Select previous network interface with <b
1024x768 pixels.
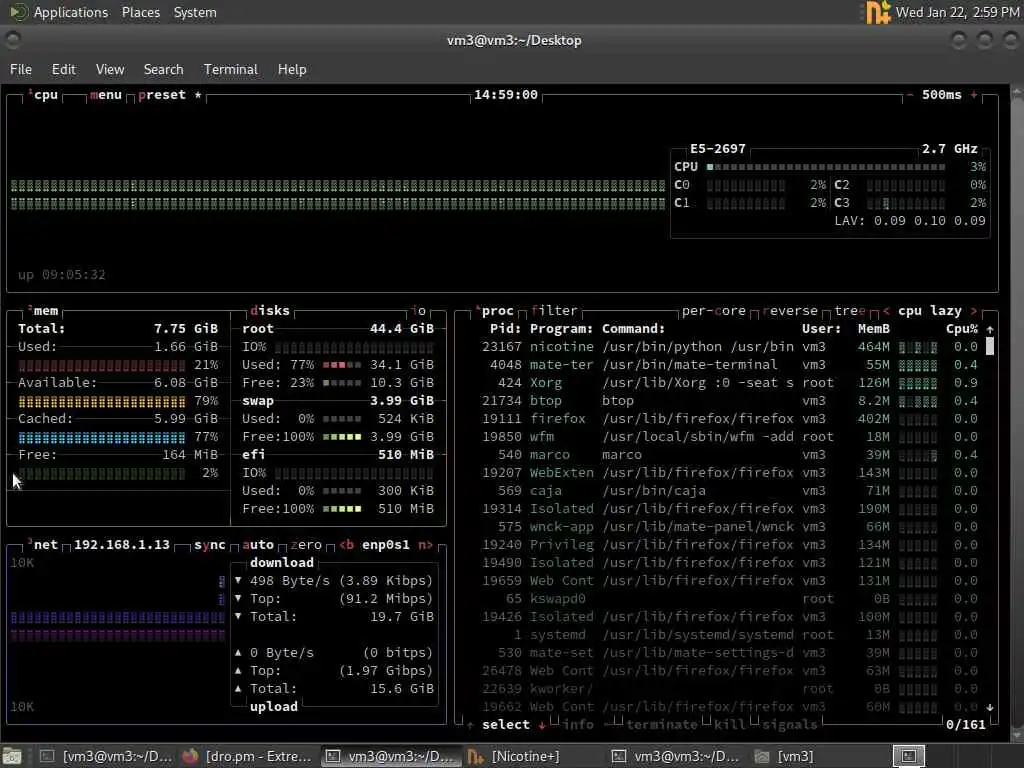pyautogui.click(x=347, y=545)
